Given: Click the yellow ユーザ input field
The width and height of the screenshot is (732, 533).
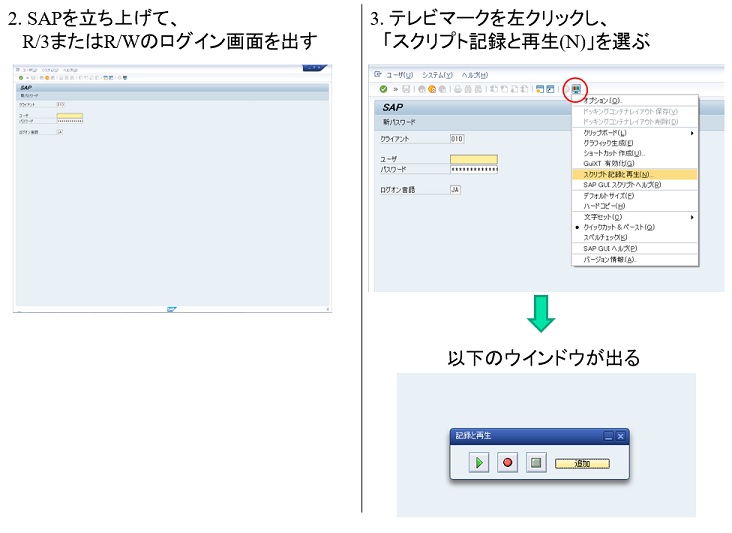Looking at the screenshot, I should [x=474, y=159].
